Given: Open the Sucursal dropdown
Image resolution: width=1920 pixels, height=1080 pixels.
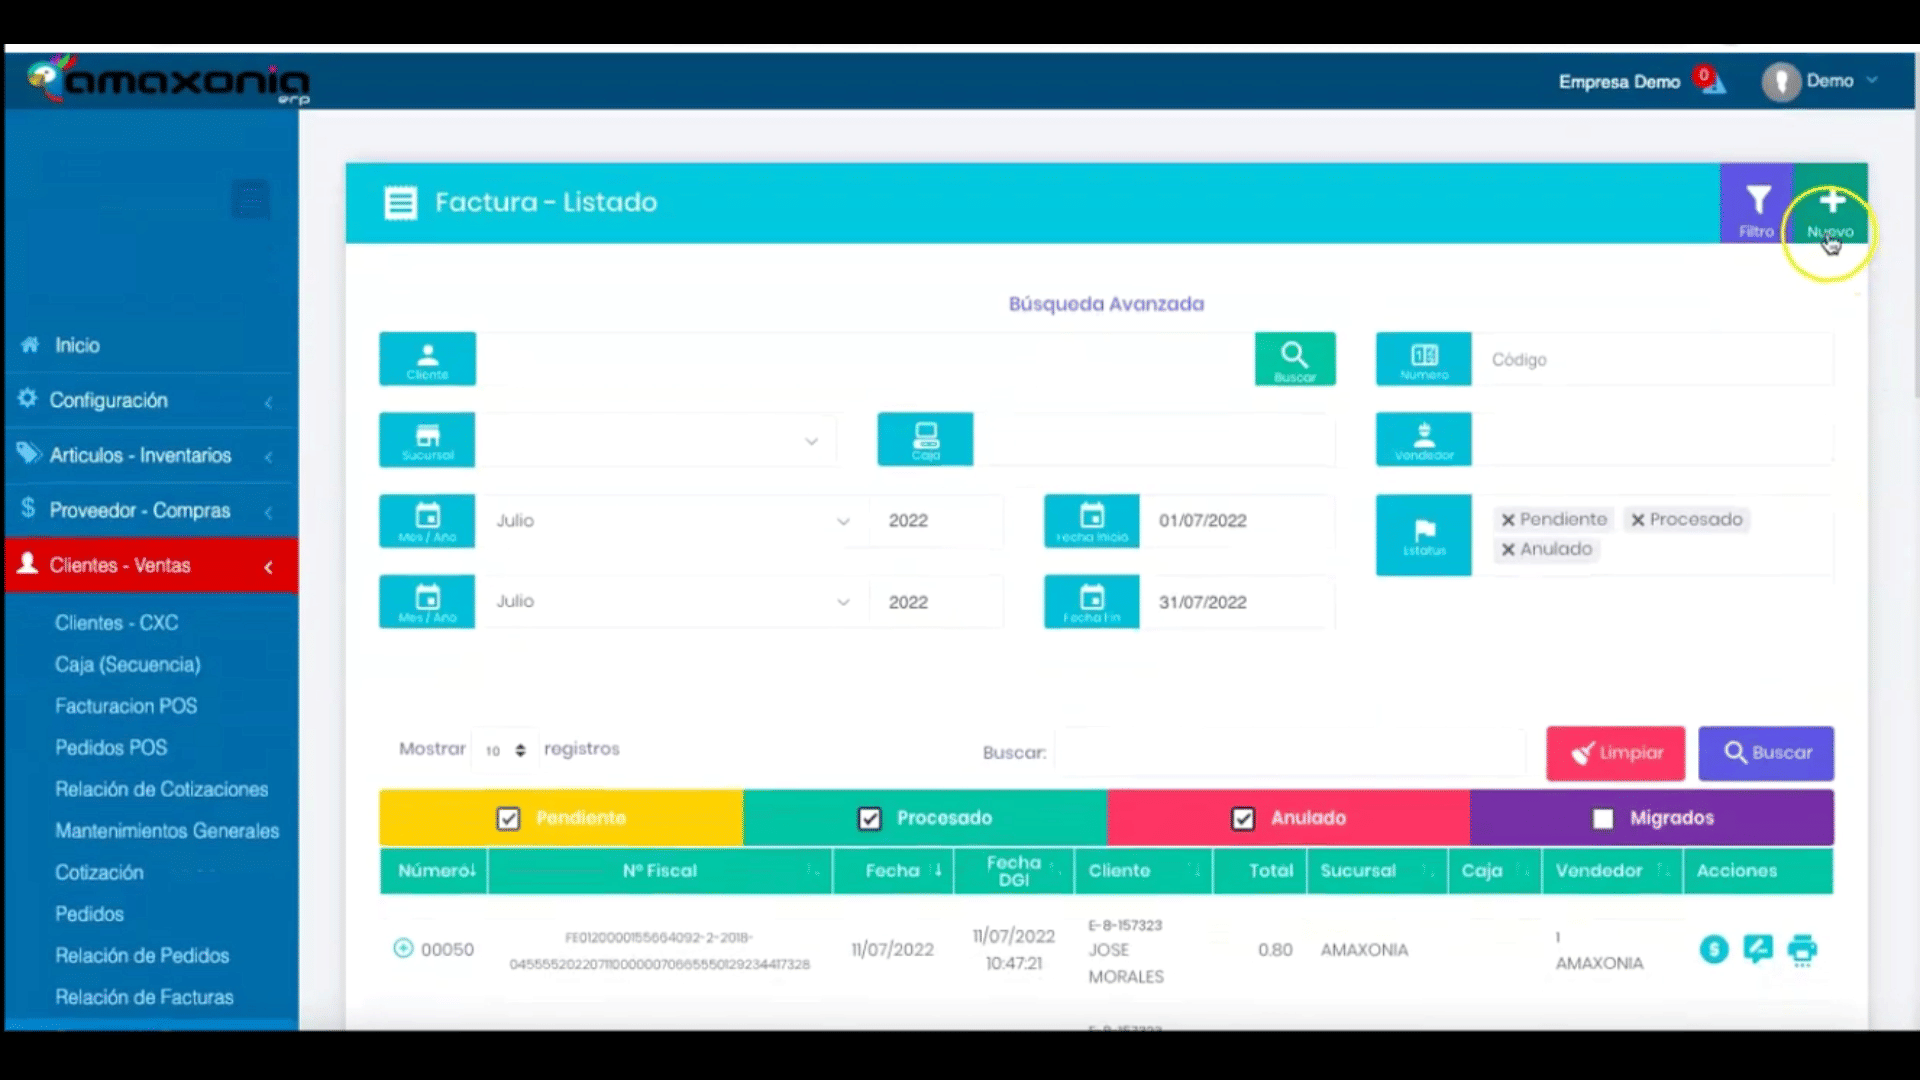Looking at the screenshot, I should tap(655, 440).
